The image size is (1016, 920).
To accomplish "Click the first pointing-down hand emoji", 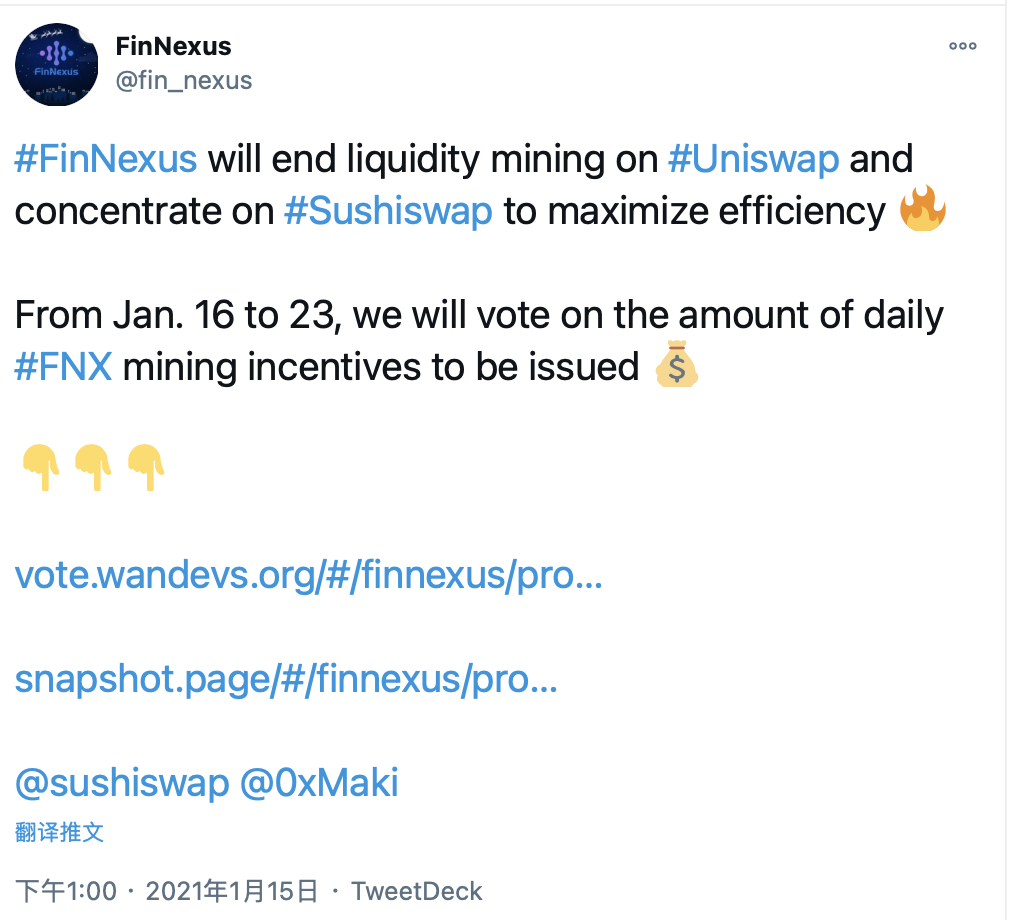I will tap(41, 467).
